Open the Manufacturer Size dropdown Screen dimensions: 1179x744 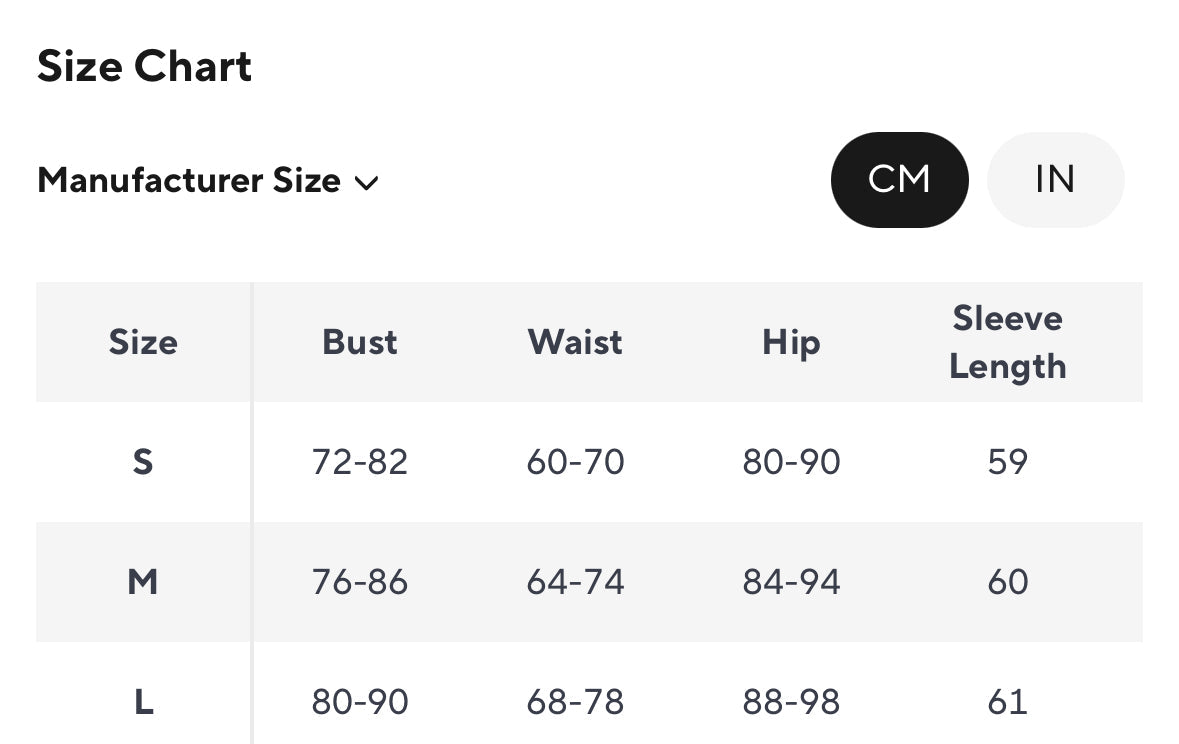[208, 181]
